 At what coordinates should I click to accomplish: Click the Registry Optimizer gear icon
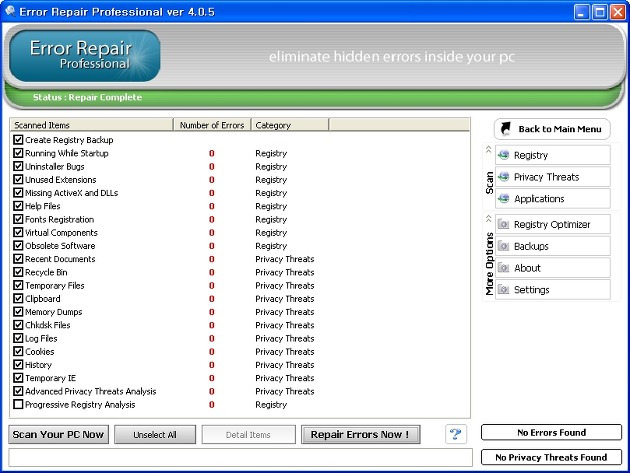503,224
